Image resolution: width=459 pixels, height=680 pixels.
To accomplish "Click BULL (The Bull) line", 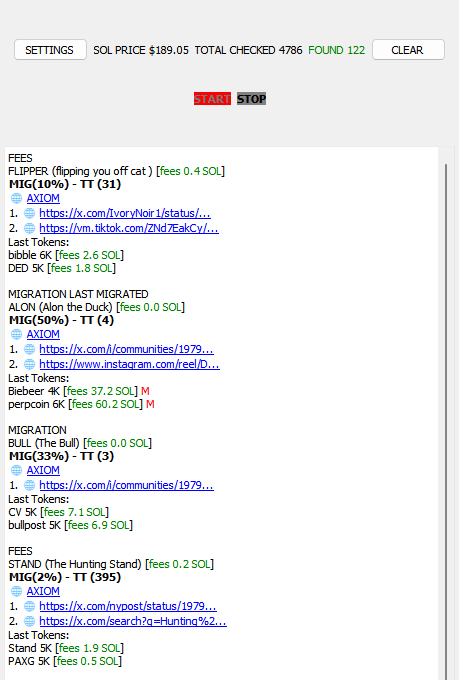I will point(80,443).
